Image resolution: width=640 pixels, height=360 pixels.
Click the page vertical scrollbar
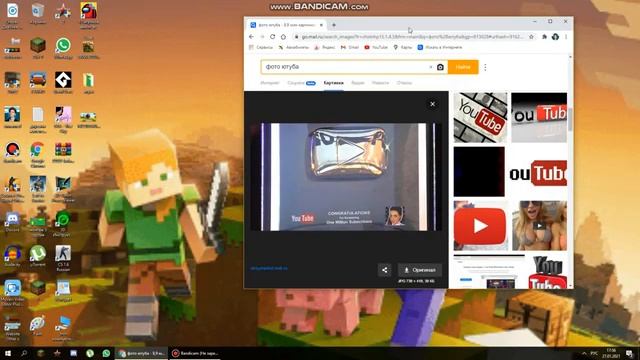[570, 121]
